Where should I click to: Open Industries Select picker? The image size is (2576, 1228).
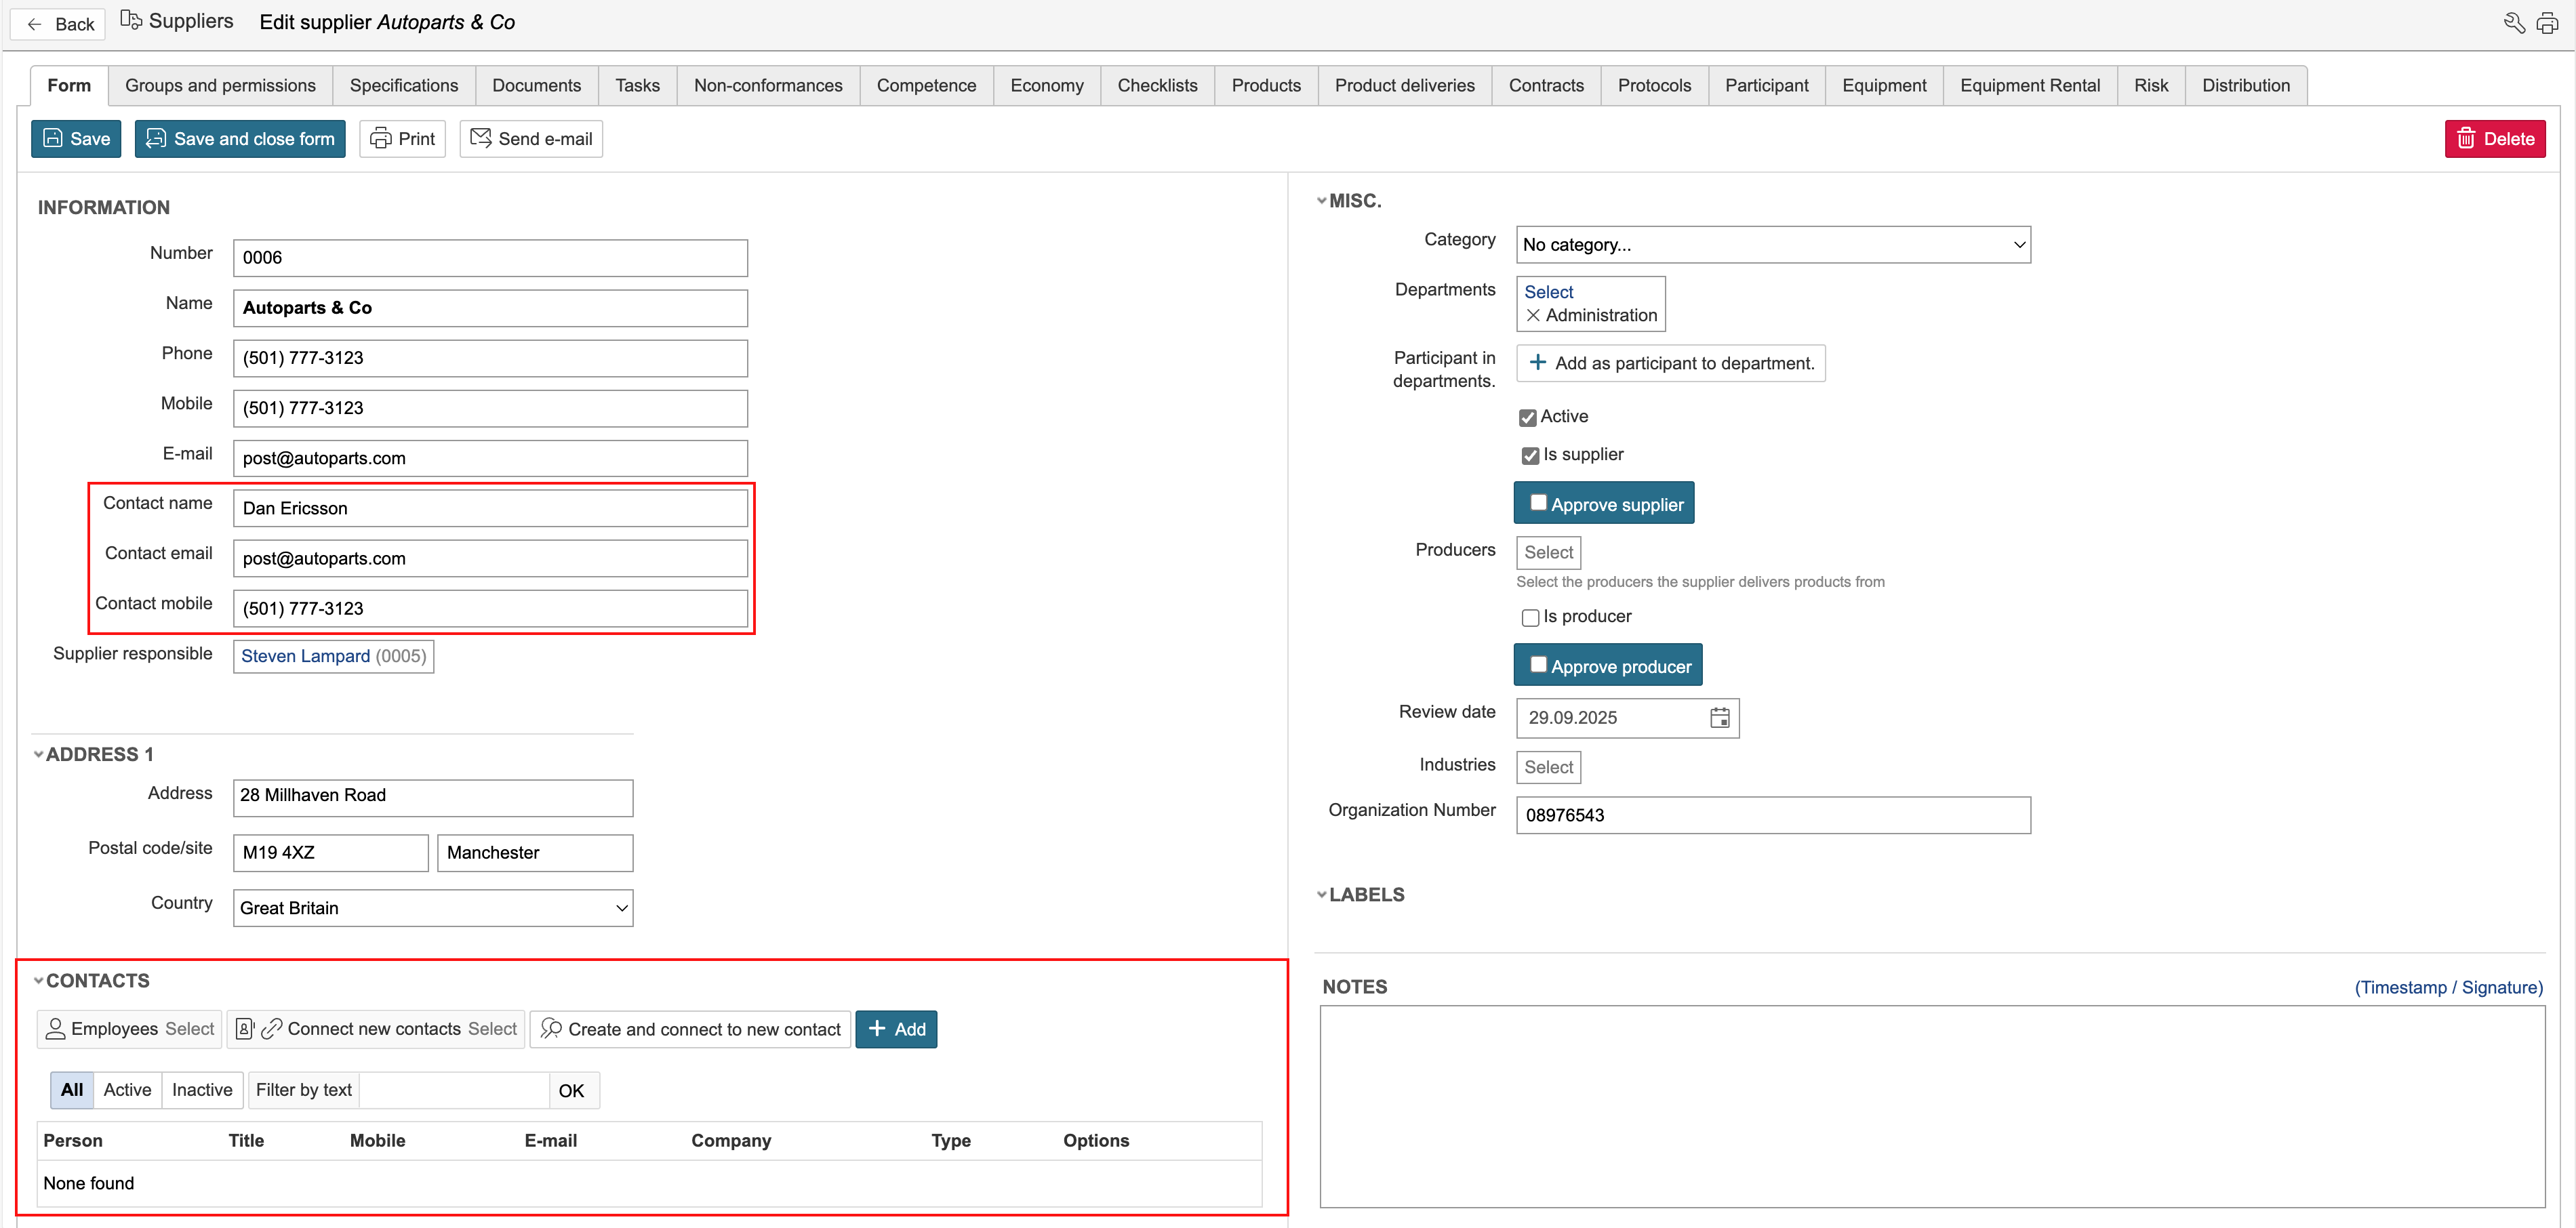point(1548,768)
